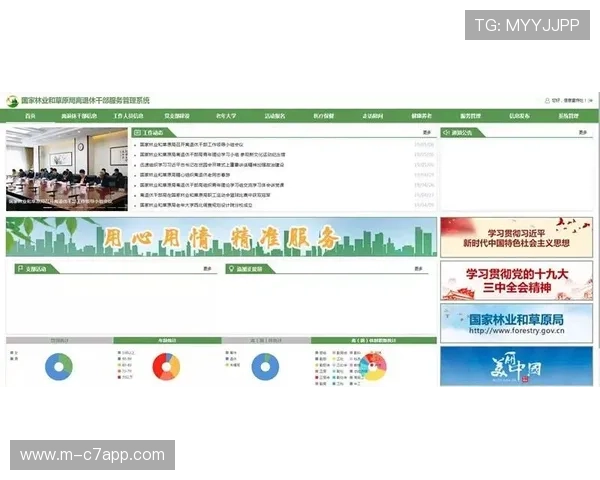600x480 pixels.
Task: Click the blue-green gender donut chart
Action: (59, 367)
